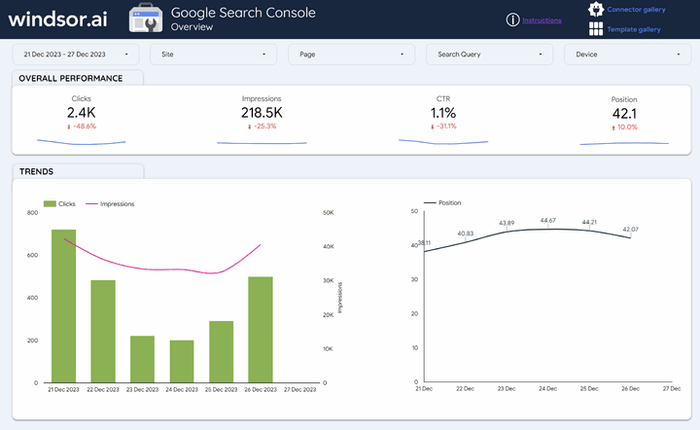Click the 21 Dec 2023 clicks bar

click(x=63, y=306)
